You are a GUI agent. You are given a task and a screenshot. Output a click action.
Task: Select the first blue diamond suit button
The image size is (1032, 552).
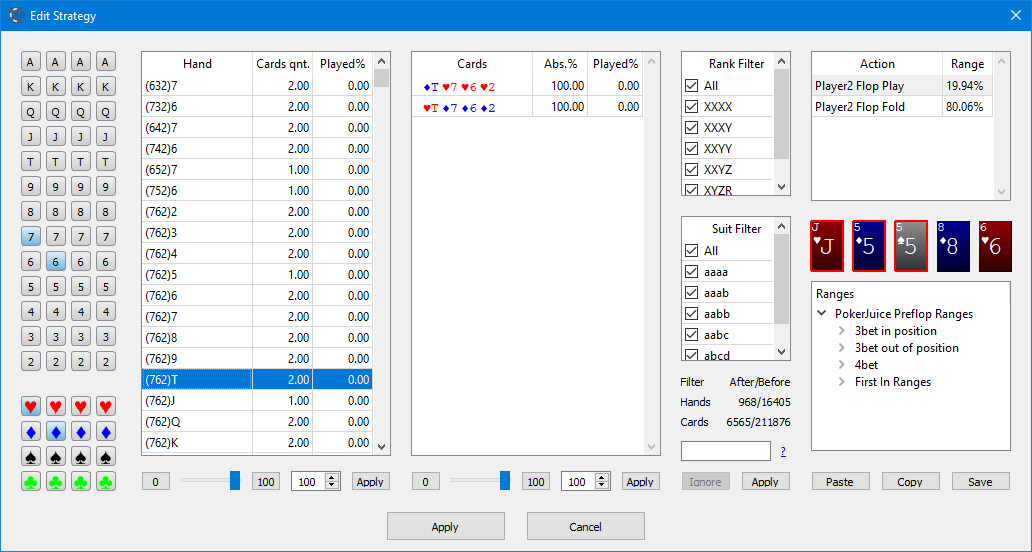click(x=31, y=432)
